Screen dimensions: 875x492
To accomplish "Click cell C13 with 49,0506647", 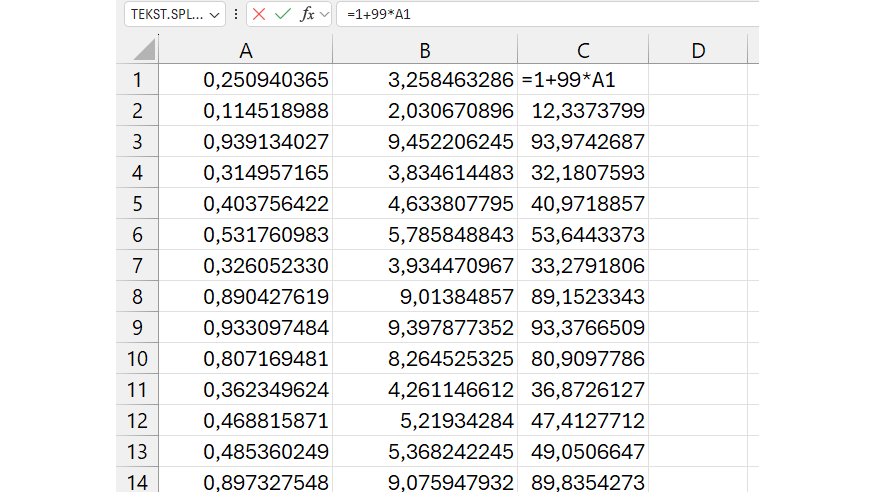I will pos(583,451).
